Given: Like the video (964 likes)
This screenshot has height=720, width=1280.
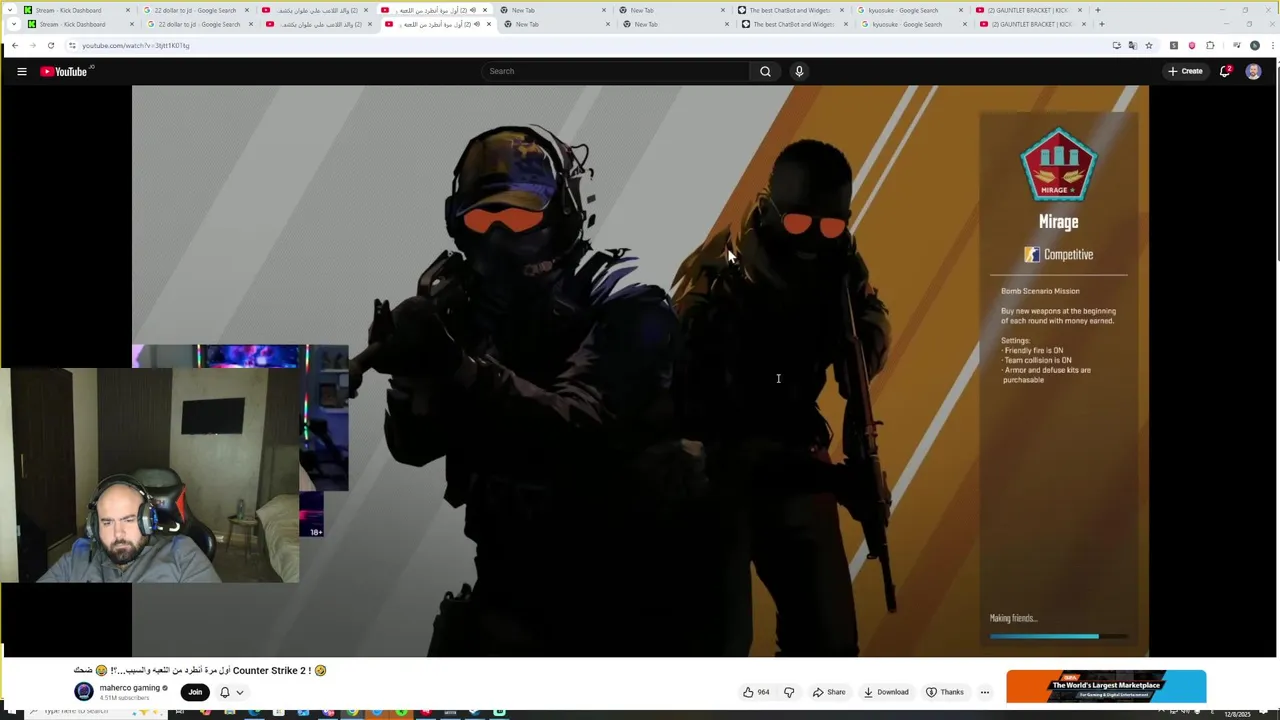Looking at the screenshot, I should click(756, 692).
